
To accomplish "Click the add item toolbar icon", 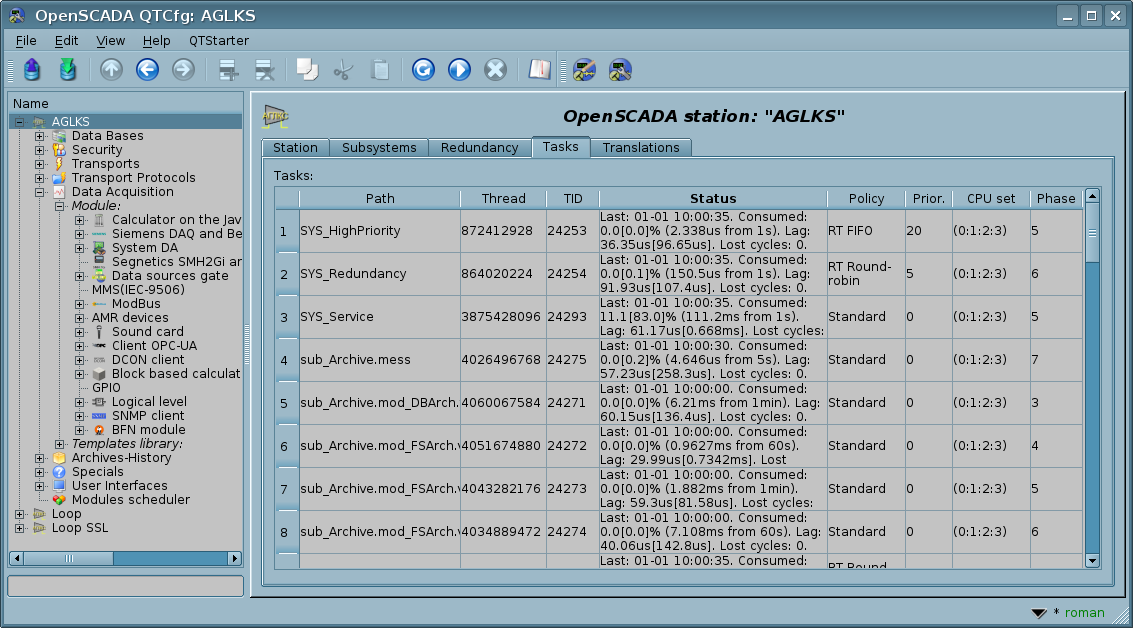I will click(x=229, y=70).
